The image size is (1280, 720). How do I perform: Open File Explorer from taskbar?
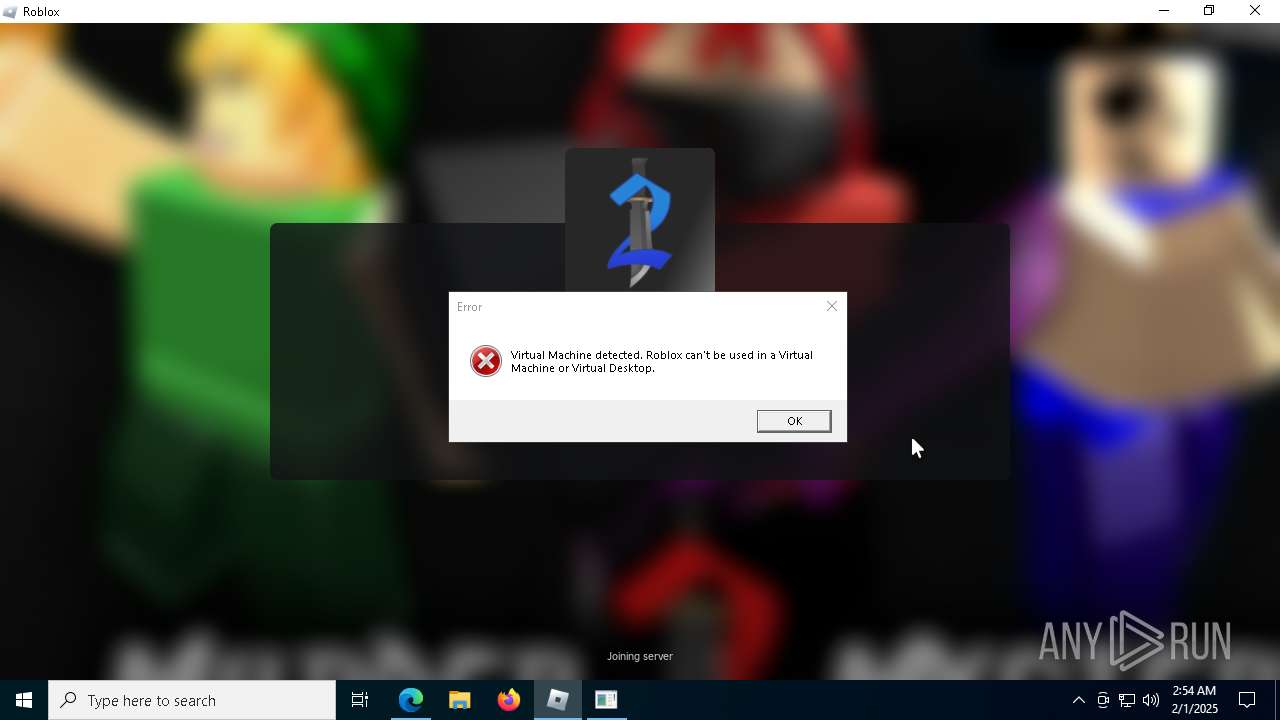pyautogui.click(x=460, y=700)
